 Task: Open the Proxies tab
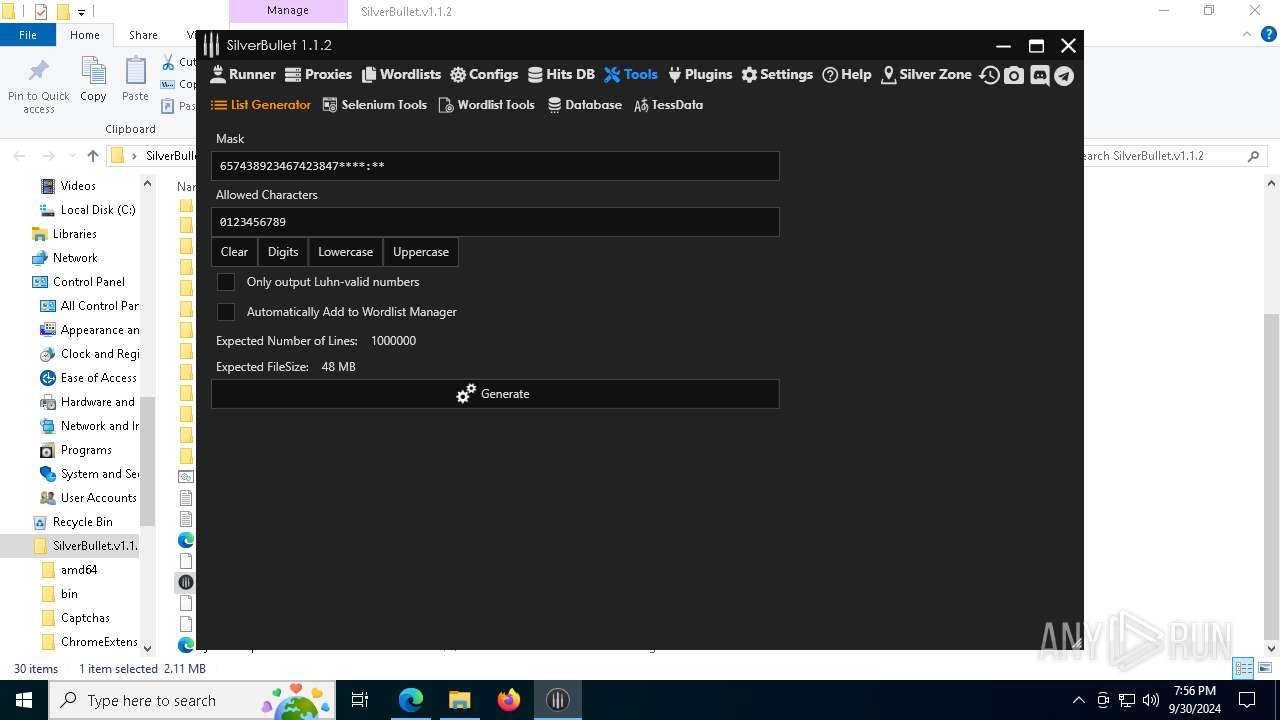pyautogui.click(x=318, y=75)
